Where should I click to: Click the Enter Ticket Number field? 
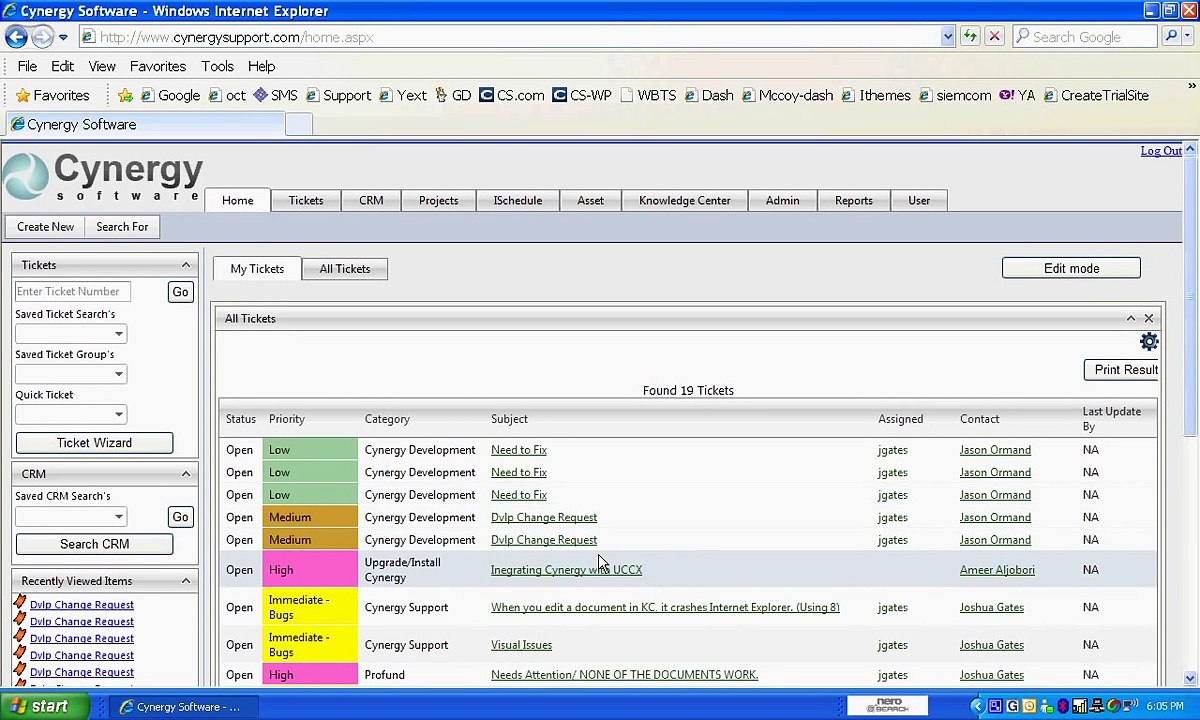(72, 291)
